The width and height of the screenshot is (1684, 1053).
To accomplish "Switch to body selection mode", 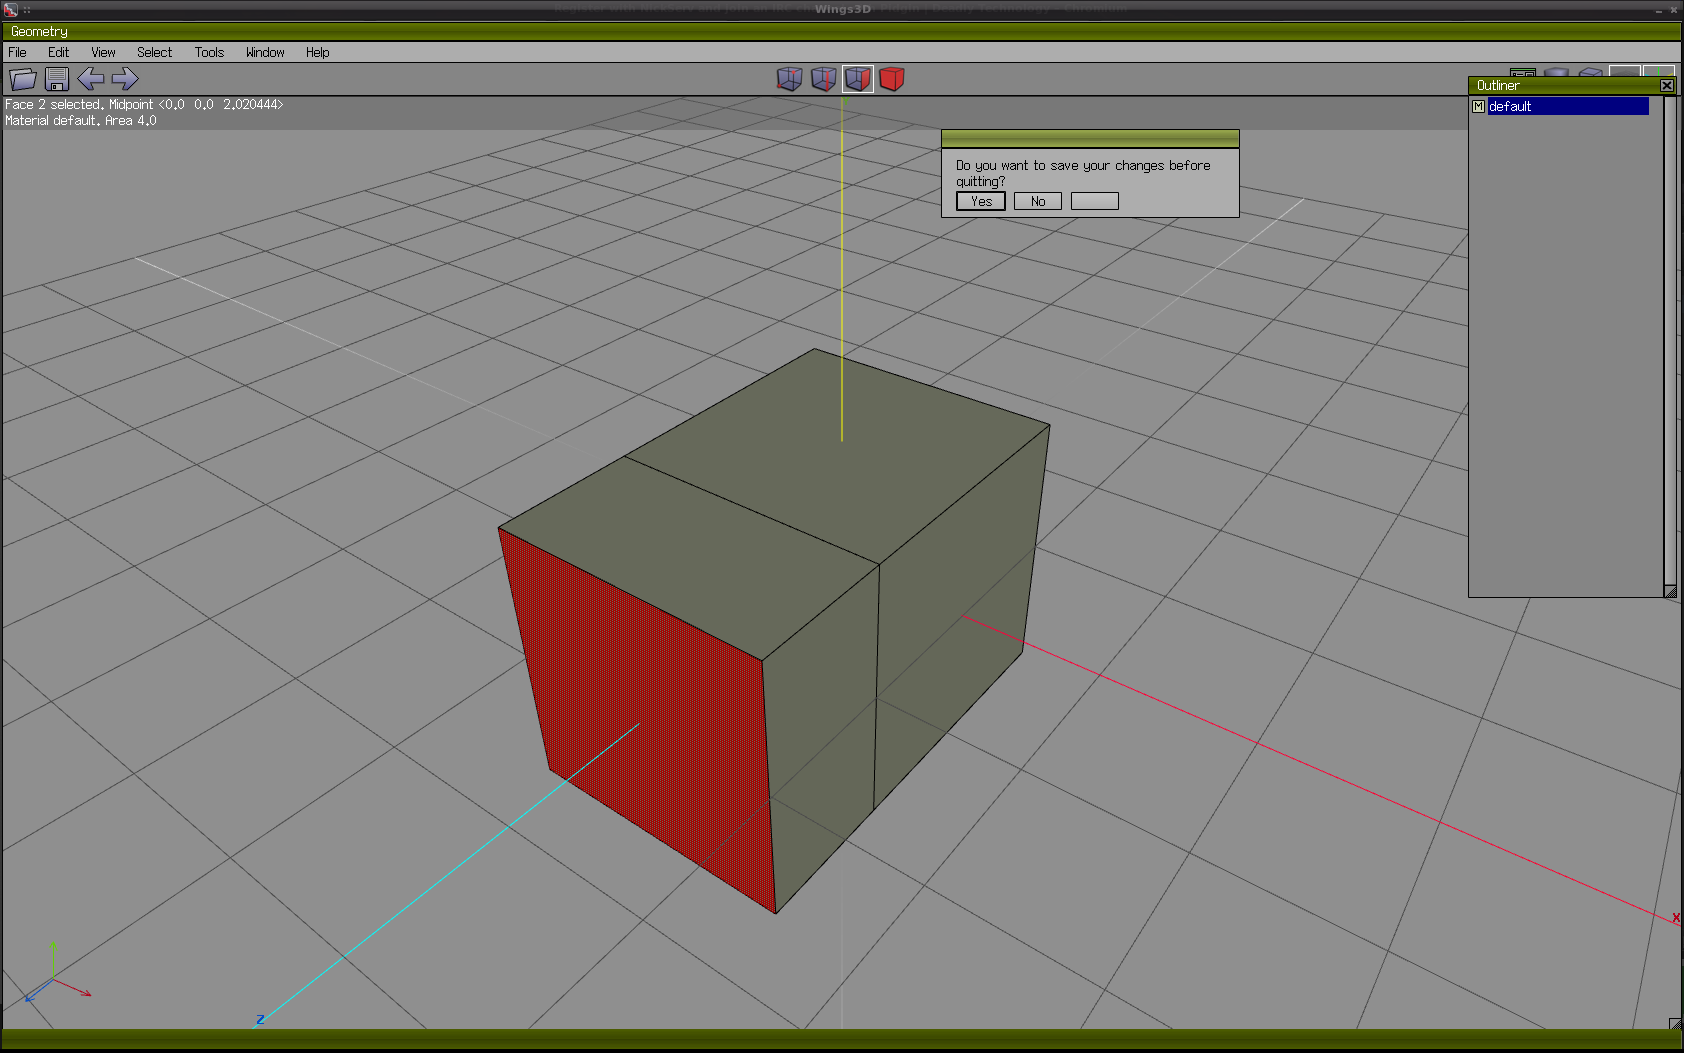I will coord(892,79).
